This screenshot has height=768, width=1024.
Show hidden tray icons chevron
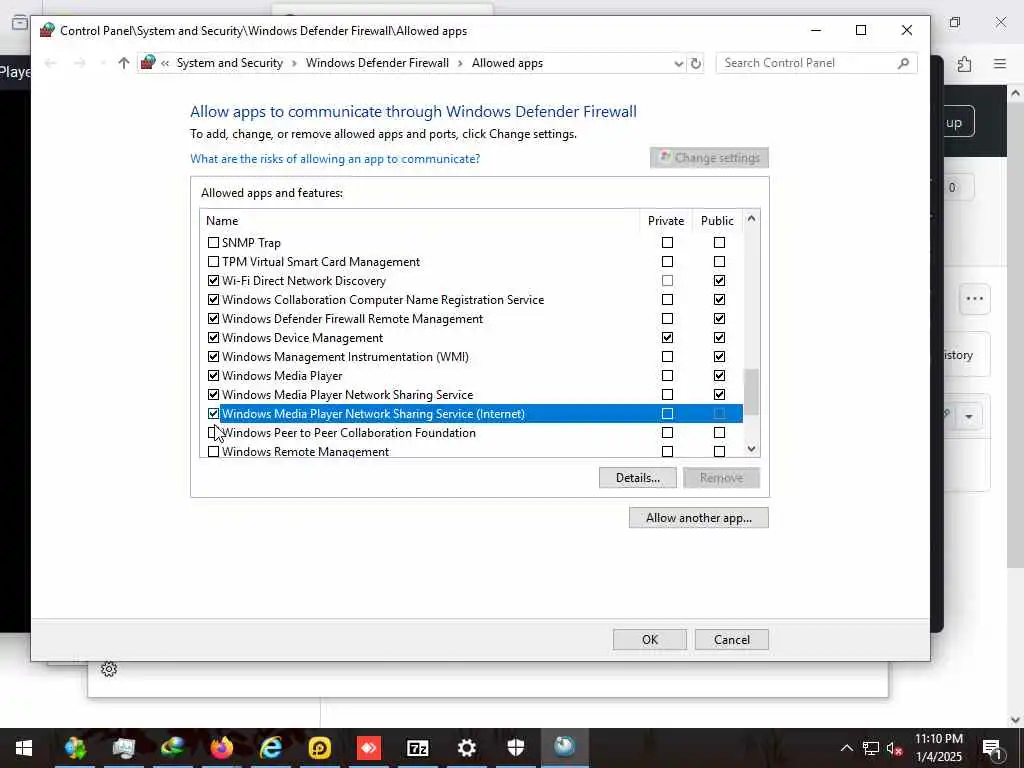tap(846, 748)
